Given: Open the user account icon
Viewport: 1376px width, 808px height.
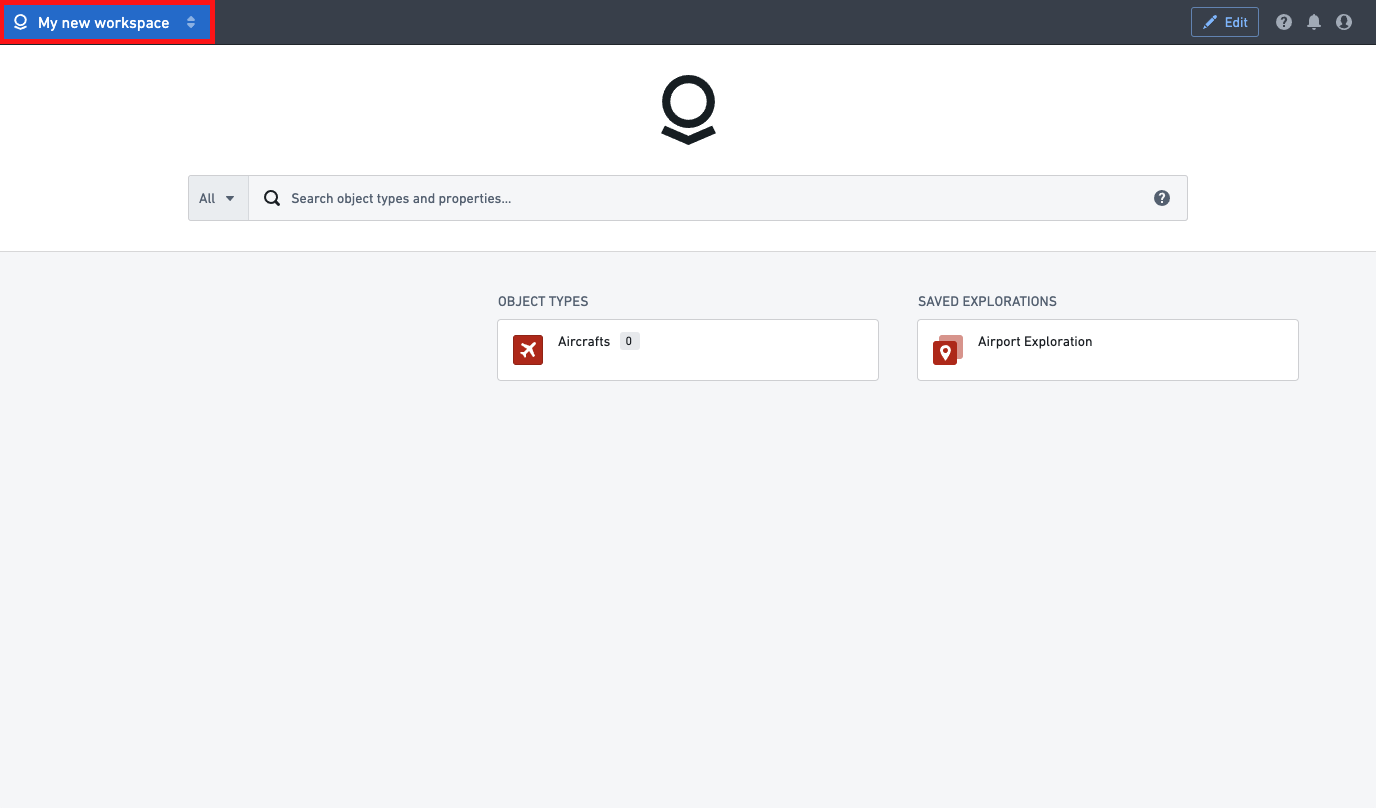Looking at the screenshot, I should pos(1344,22).
